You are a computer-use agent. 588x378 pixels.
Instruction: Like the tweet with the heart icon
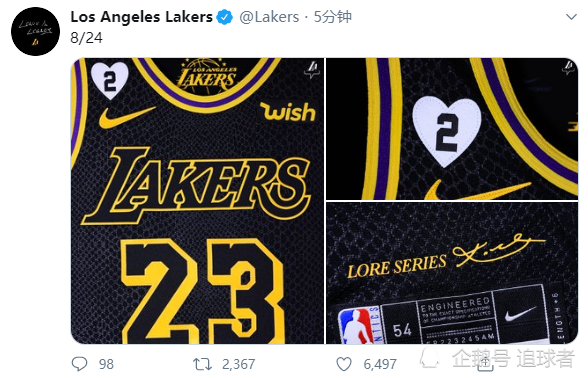(x=344, y=364)
